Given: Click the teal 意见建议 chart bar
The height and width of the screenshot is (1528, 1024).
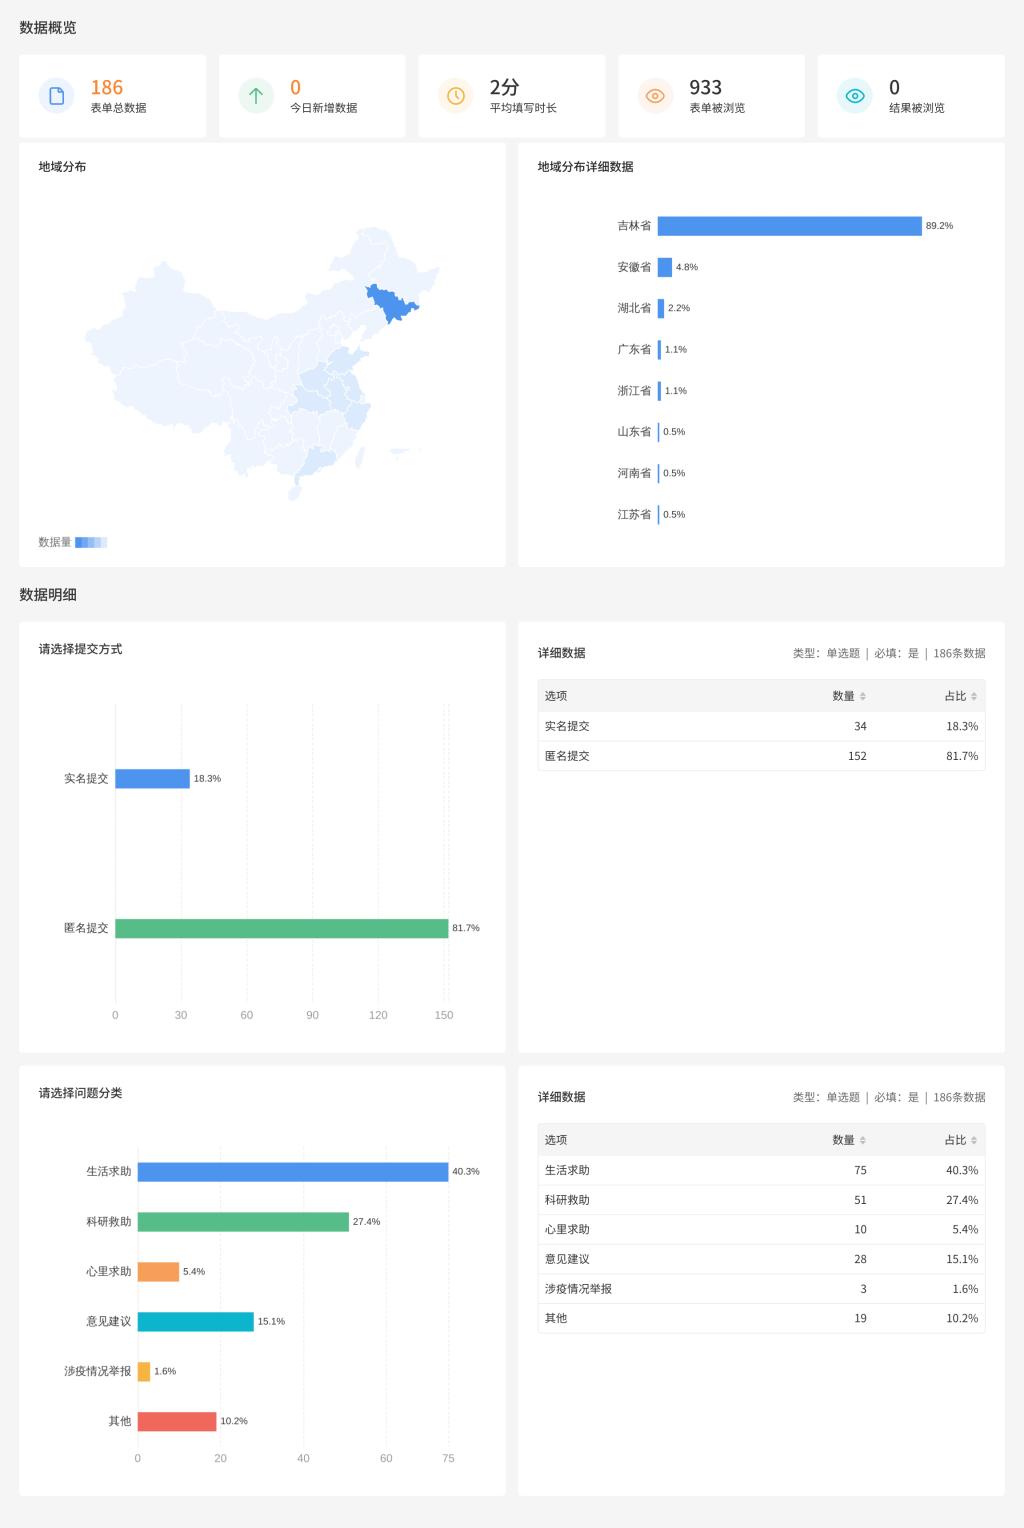Looking at the screenshot, I should pyautogui.click(x=196, y=1322).
